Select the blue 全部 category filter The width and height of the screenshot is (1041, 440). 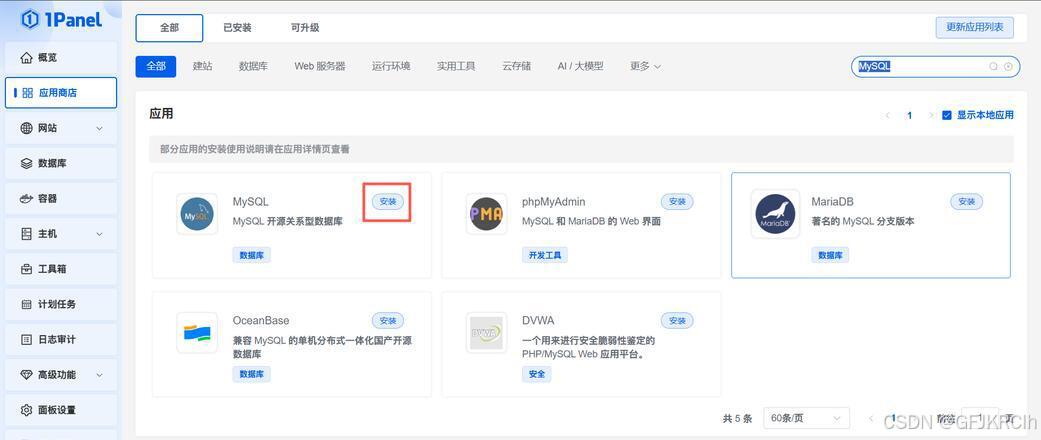156,66
